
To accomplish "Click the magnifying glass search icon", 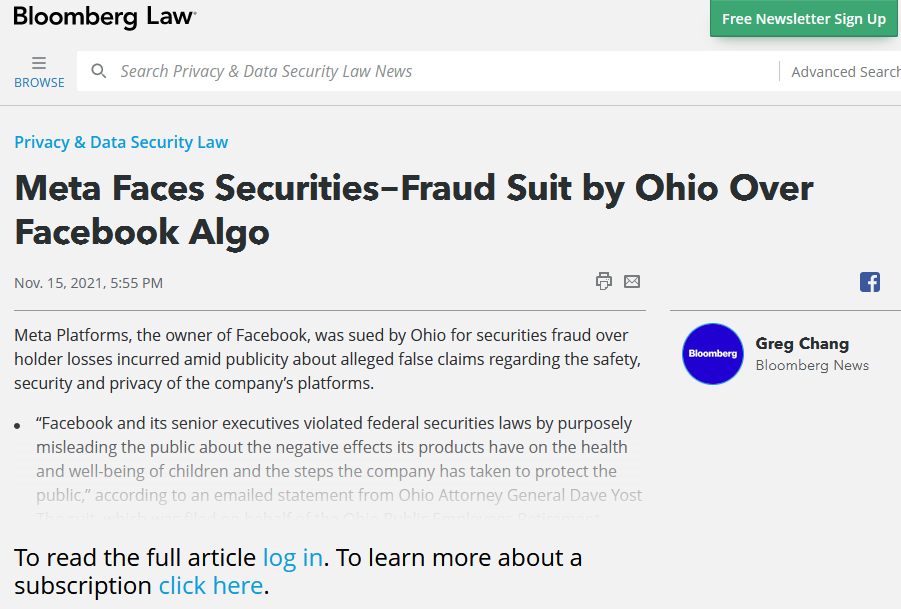I will click(99, 71).
